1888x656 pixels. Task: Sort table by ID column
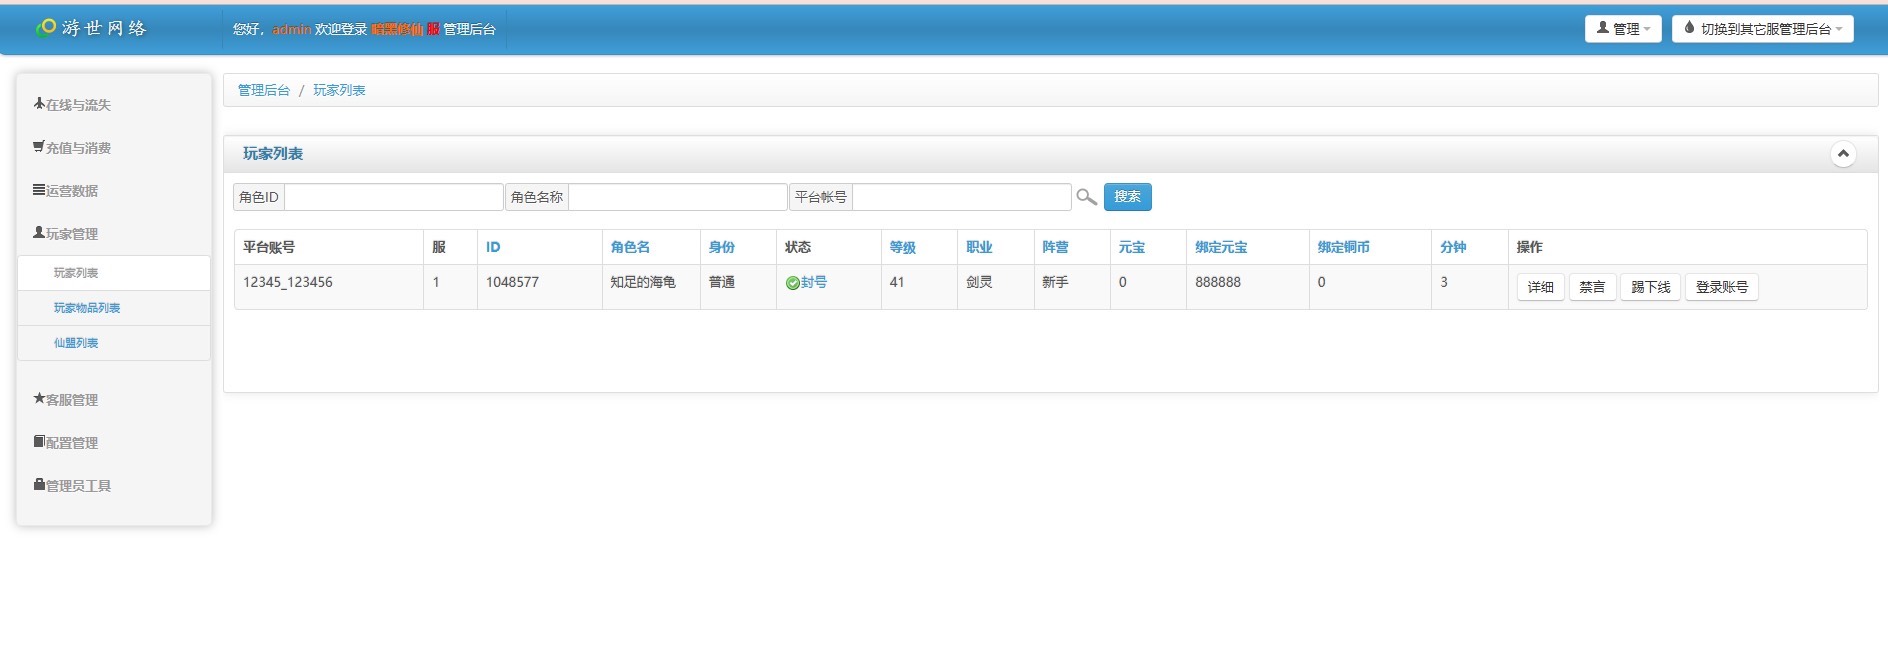coord(493,247)
